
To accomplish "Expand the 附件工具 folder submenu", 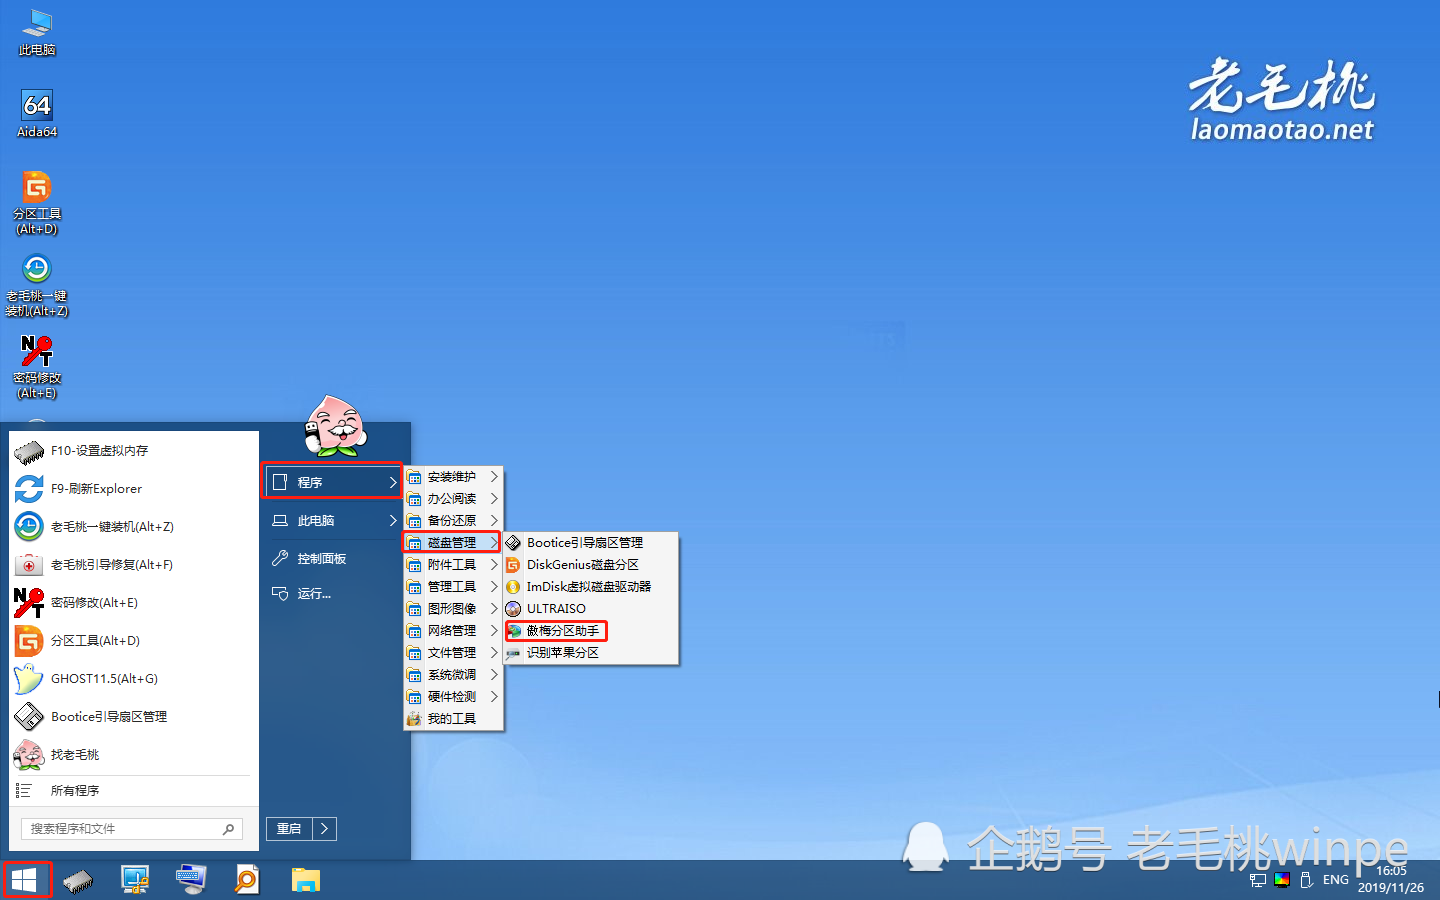I will point(453,565).
